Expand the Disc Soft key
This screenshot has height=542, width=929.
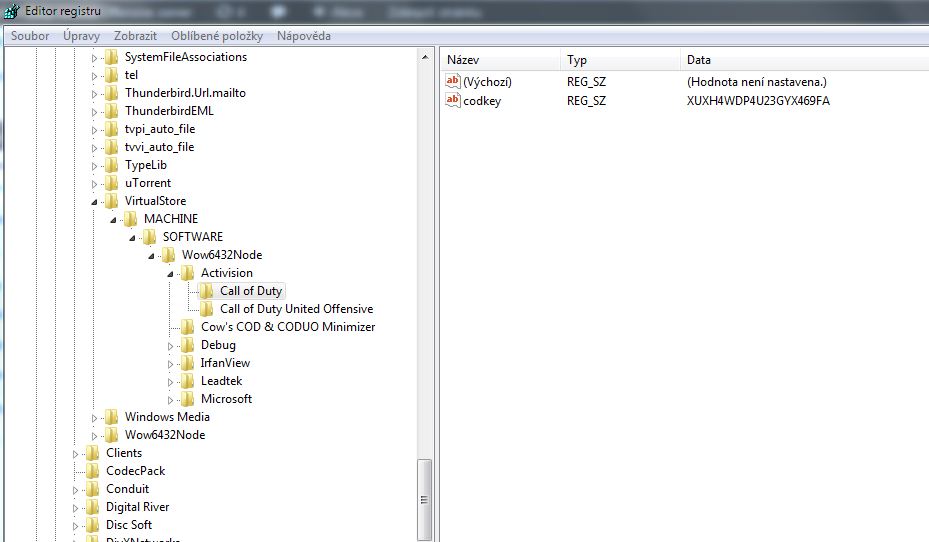pos(75,525)
